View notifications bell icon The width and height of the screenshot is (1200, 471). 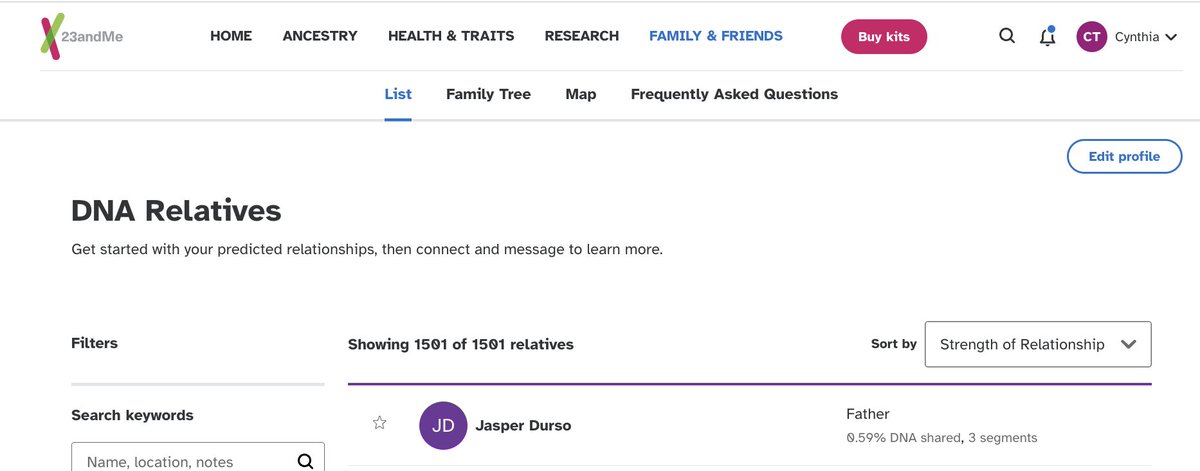pyautogui.click(x=1047, y=37)
